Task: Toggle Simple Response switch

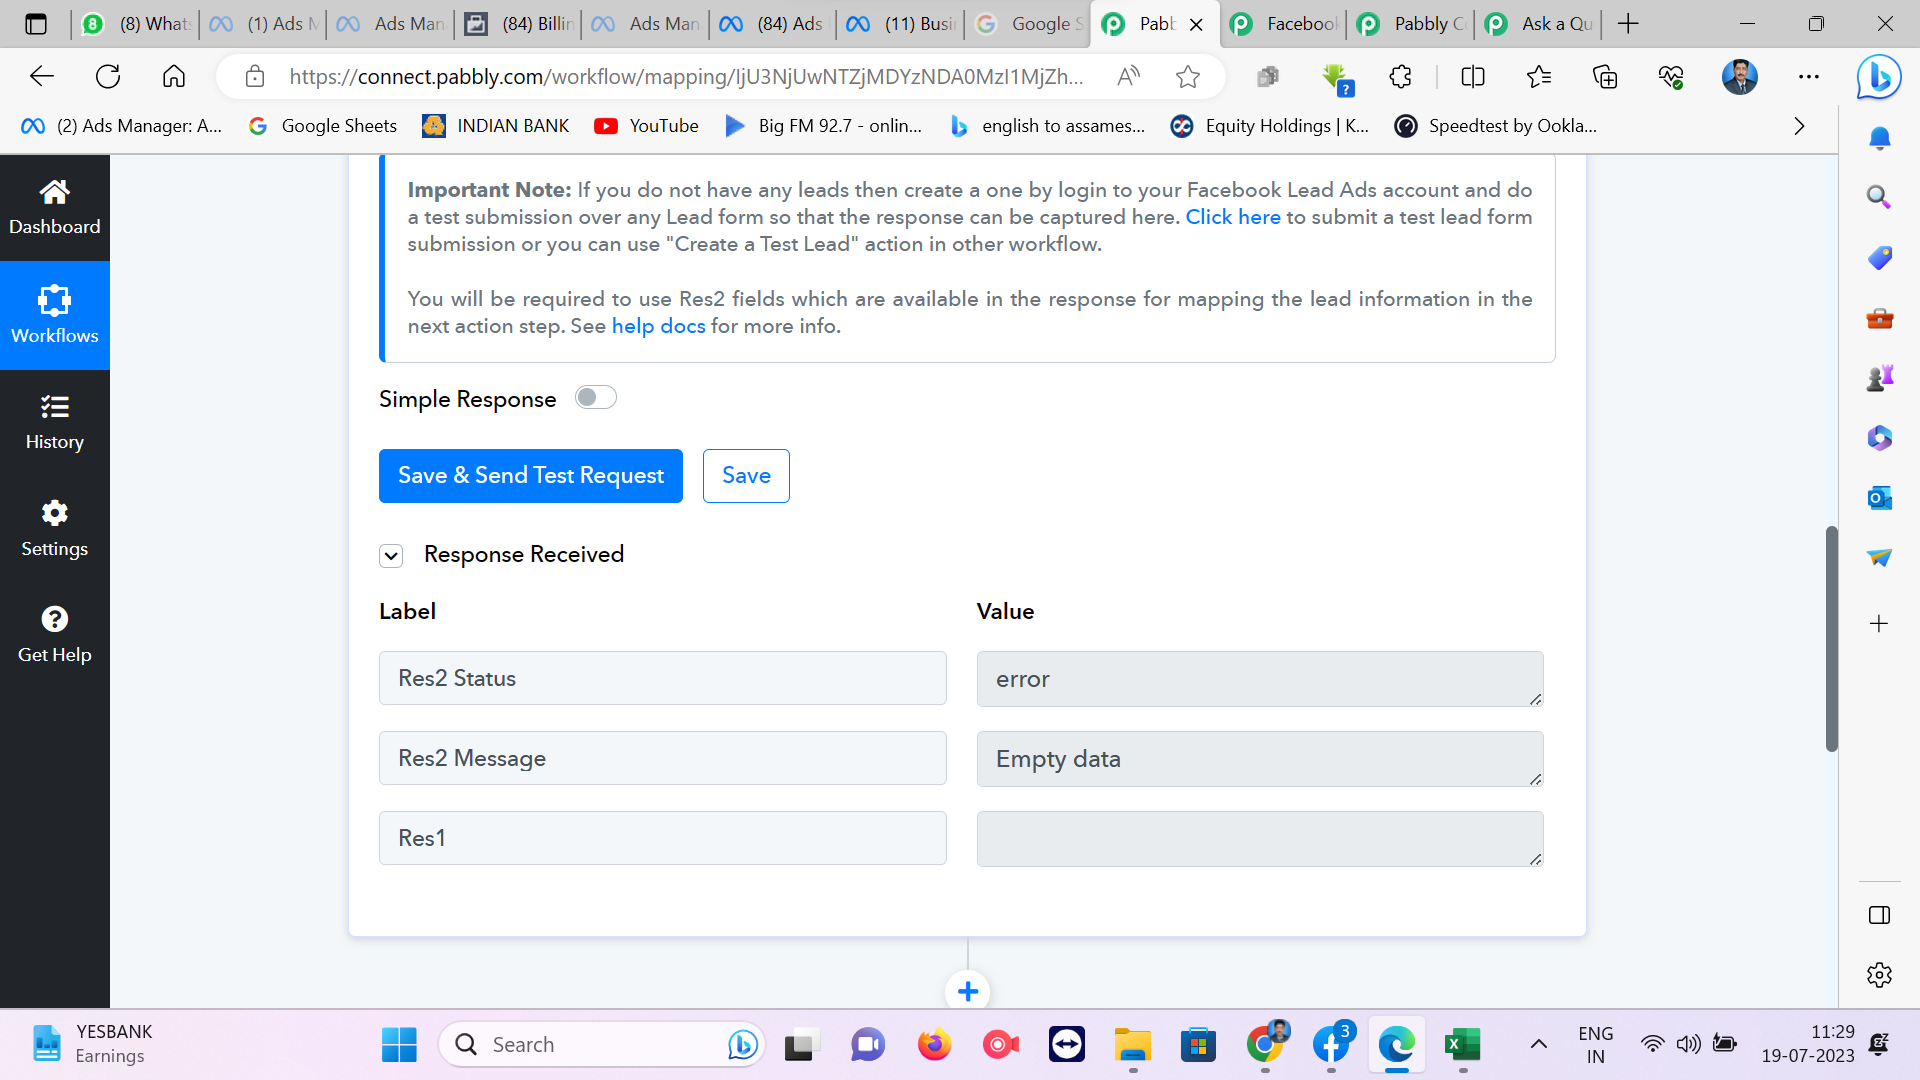Action: tap(596, 398)
